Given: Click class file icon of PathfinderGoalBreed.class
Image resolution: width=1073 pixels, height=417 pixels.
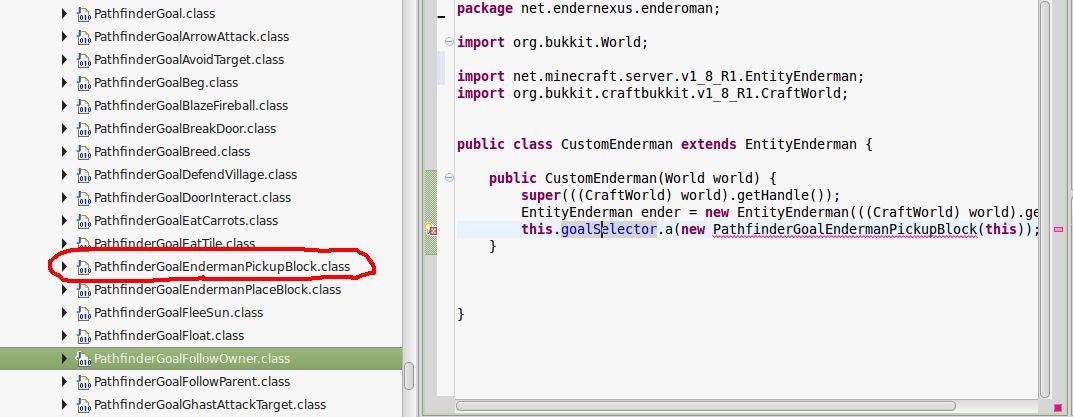Looking at the screenshot, I should 83,153.
